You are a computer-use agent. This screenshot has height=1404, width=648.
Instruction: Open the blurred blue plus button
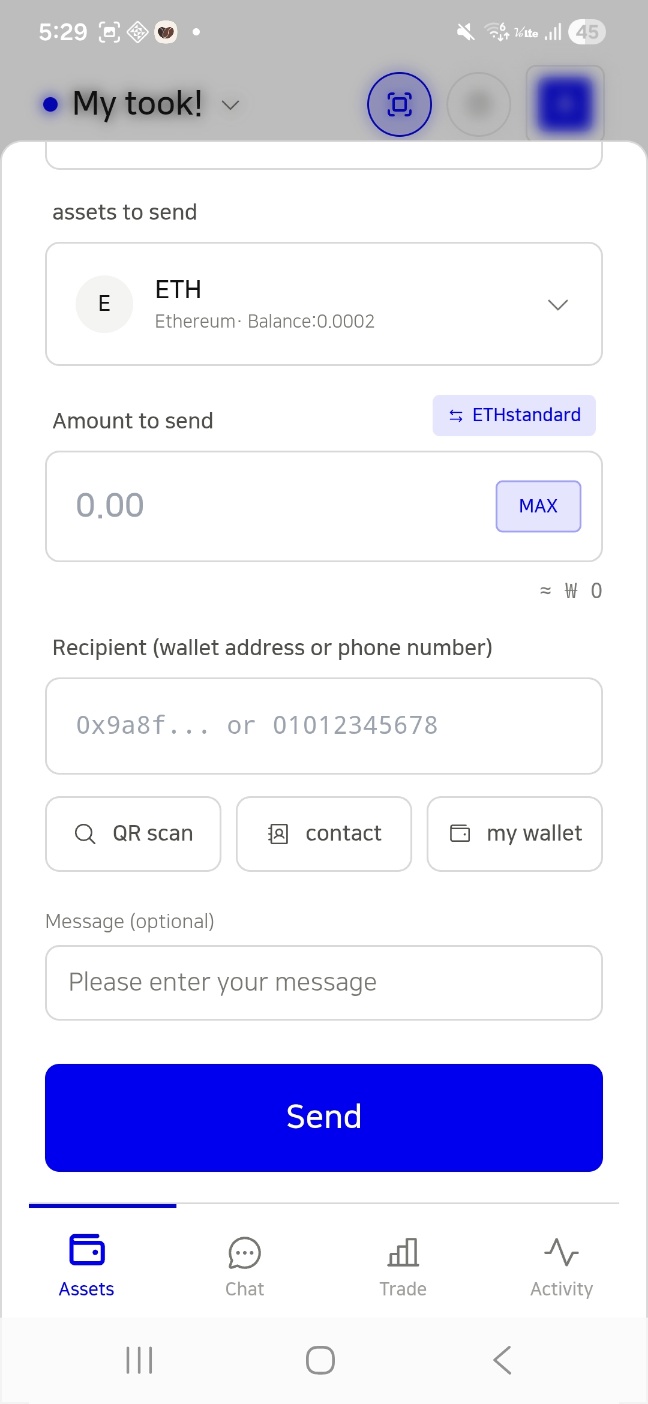click(x=565, y=103)
